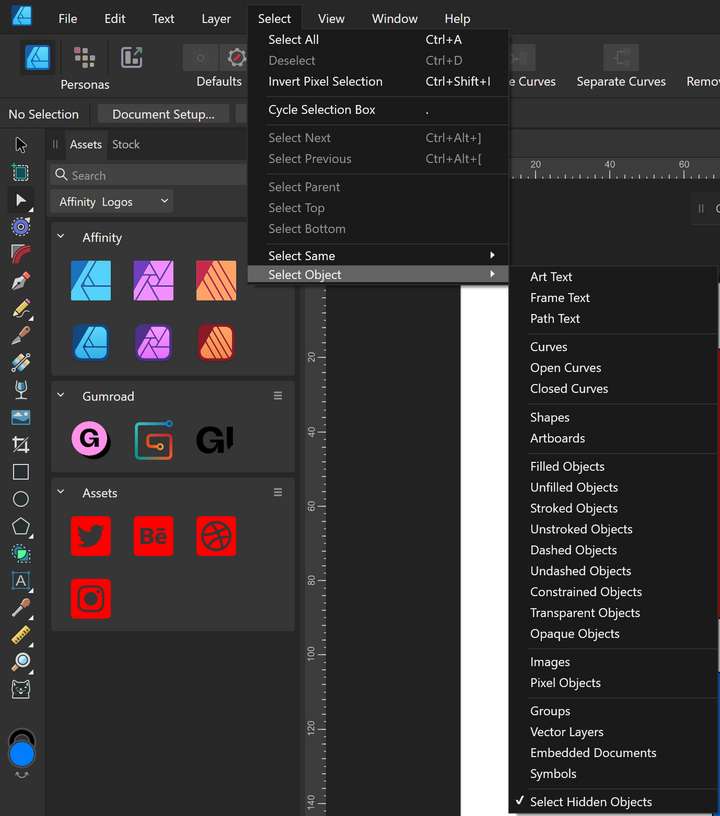Pick the Behance Be asset
The image size is (720, 816).
click(x=153, y=536)
